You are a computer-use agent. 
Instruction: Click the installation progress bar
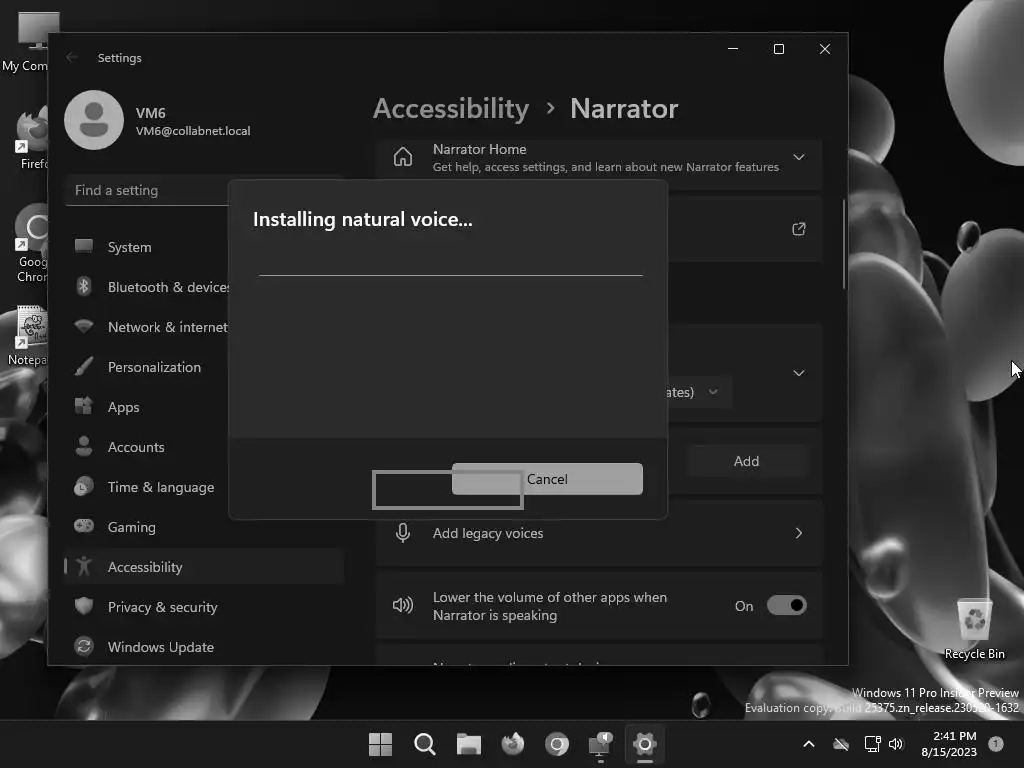pyautogui.click(x=451, y=276)
